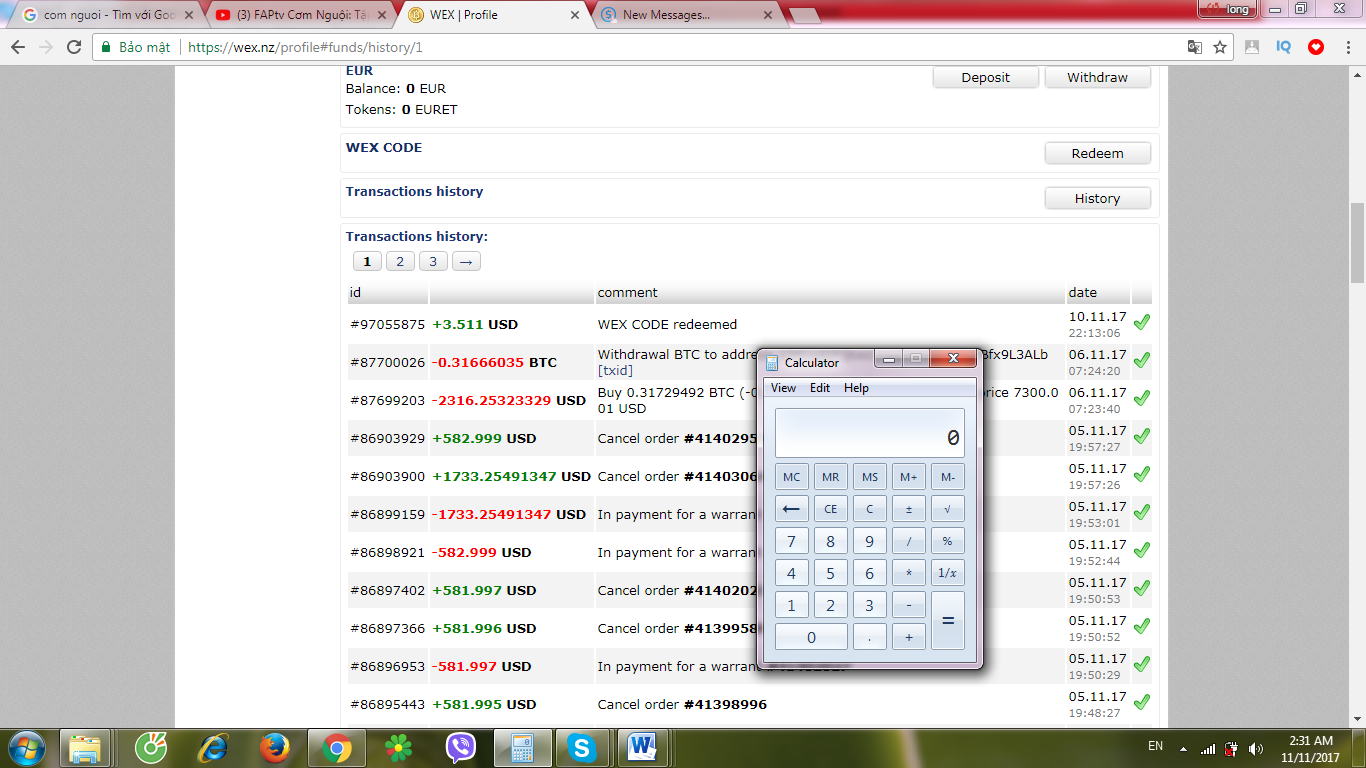Go back to the previous page in Chrome

[18, 47]
